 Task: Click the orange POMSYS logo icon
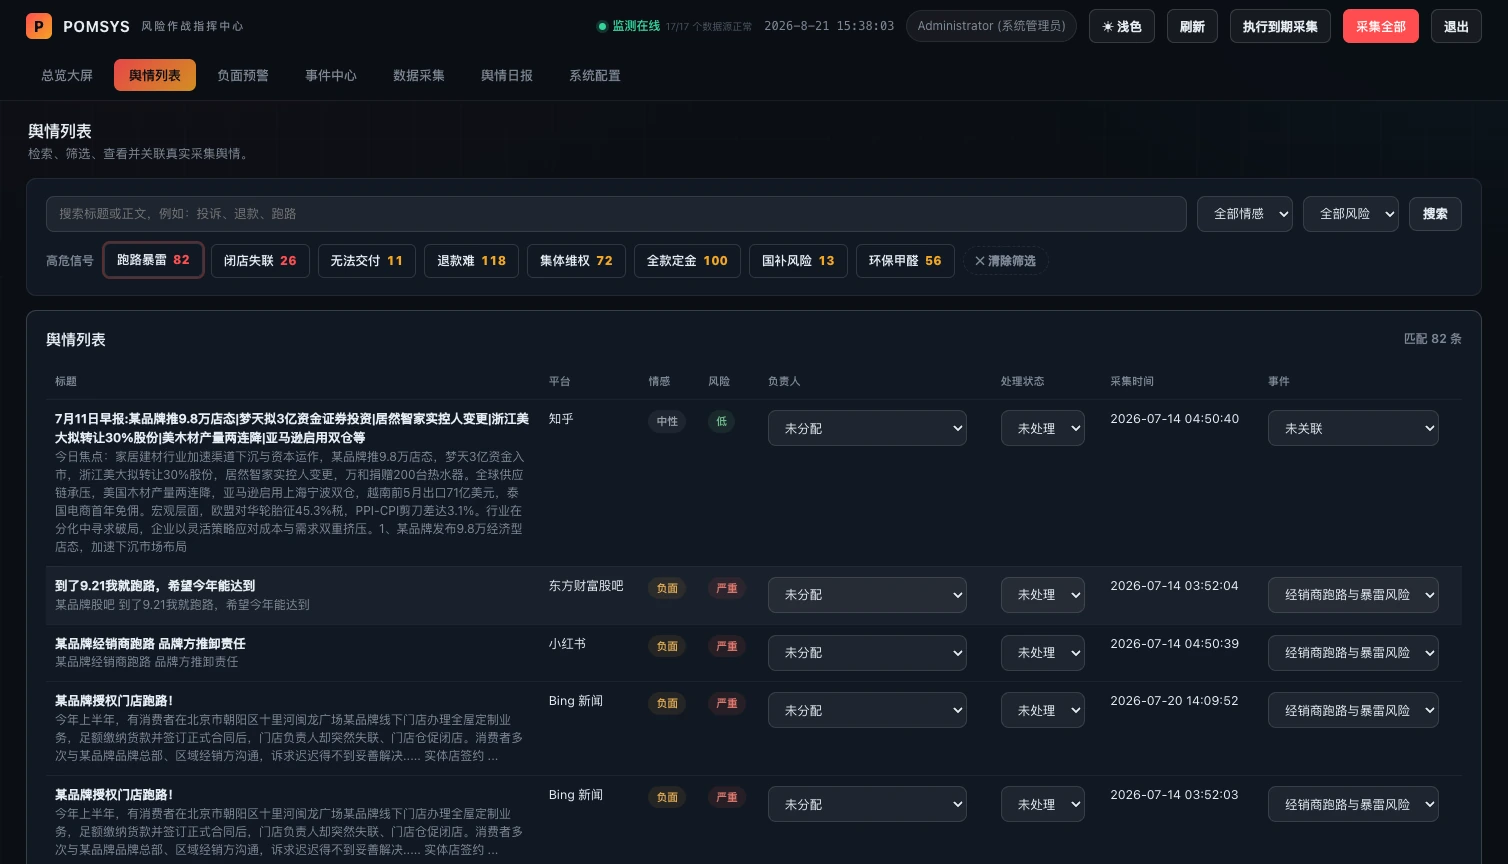click(x=39, y=26)
